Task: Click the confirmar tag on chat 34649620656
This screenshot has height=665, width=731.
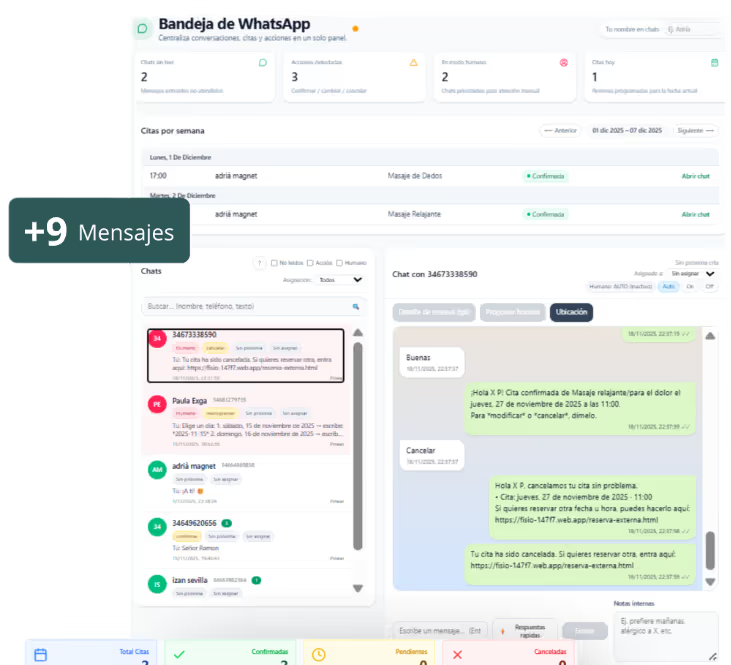Action: (x=187, y=537)
